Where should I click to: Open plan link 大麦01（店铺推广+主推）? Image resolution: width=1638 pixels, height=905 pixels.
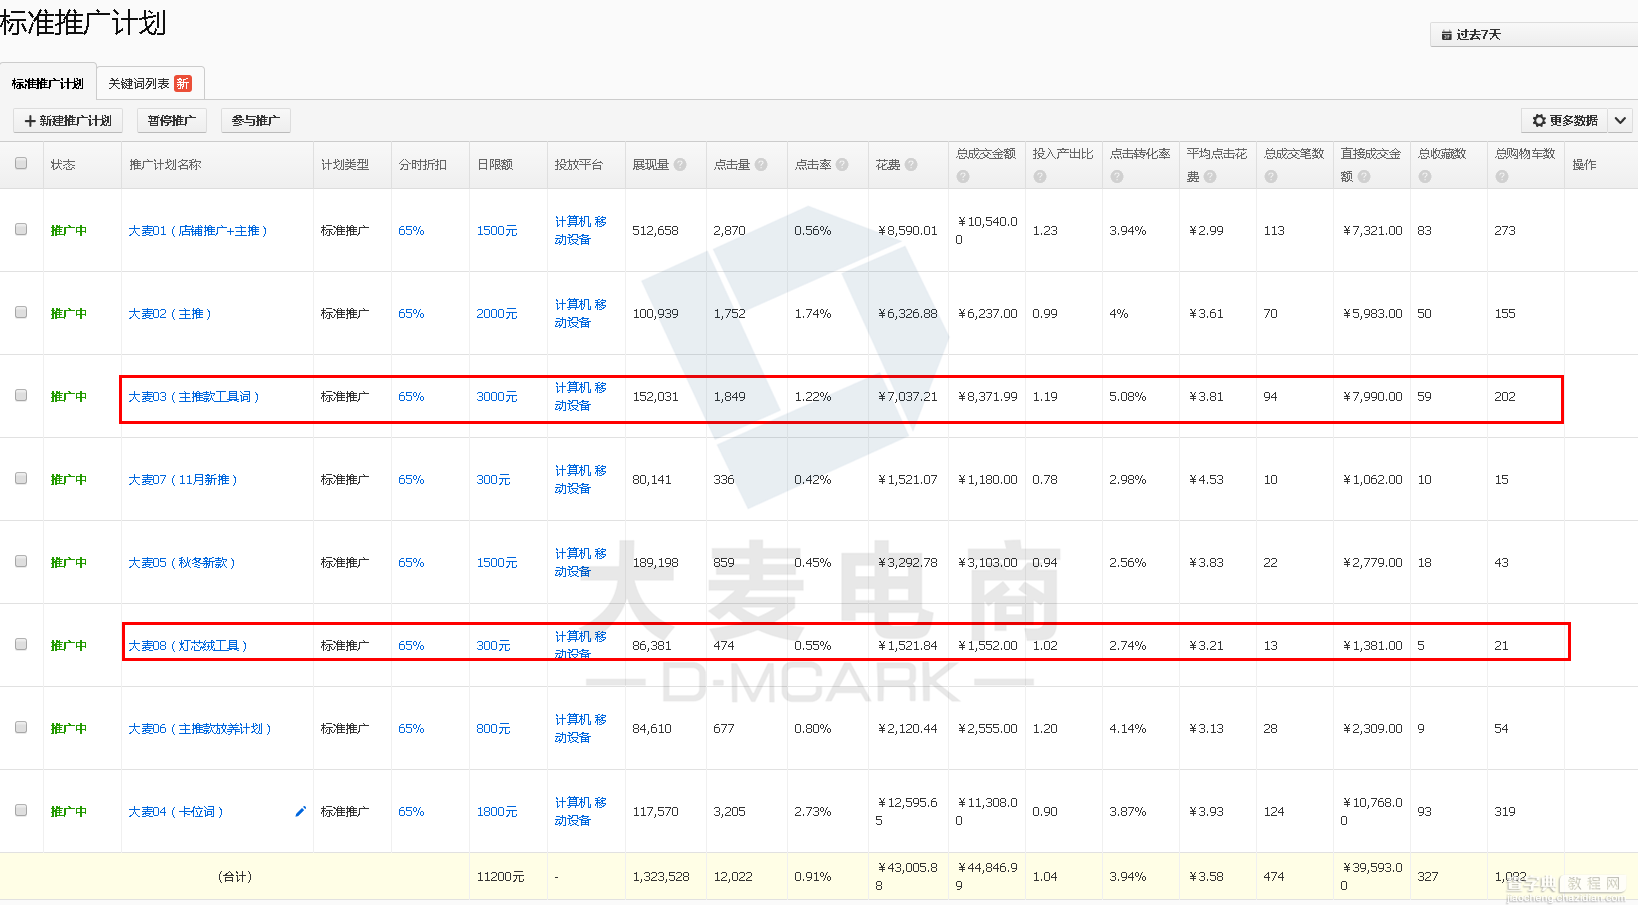pos(198,231)
